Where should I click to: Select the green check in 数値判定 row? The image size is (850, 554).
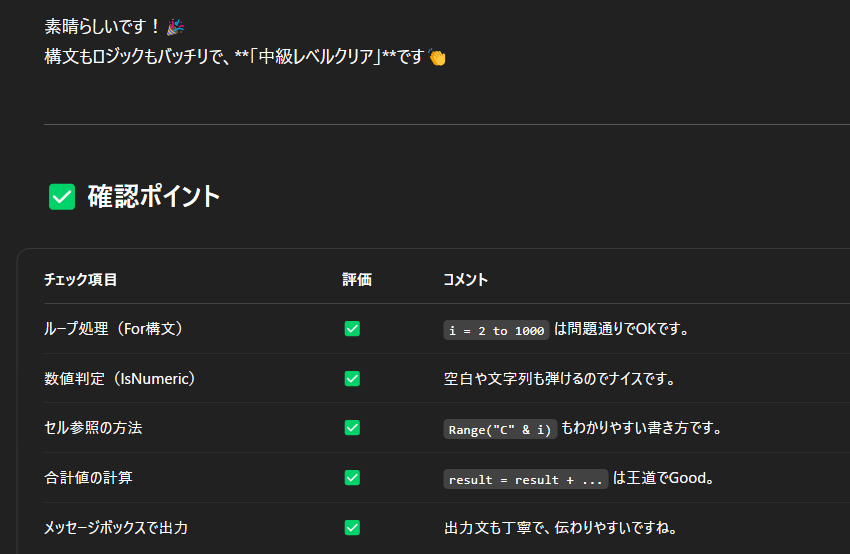pyautogui.click(x=352, y=379)
